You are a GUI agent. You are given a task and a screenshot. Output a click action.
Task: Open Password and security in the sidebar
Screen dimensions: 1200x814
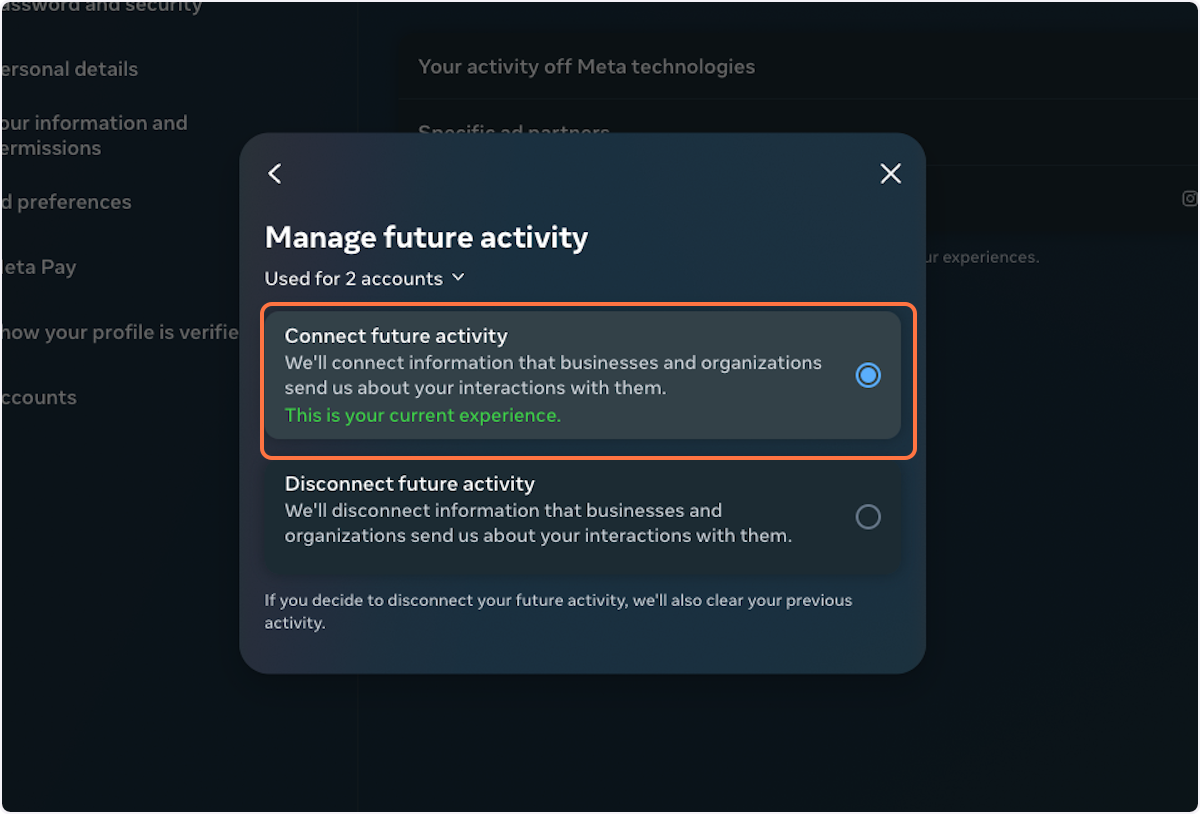(x=101, y=7)
